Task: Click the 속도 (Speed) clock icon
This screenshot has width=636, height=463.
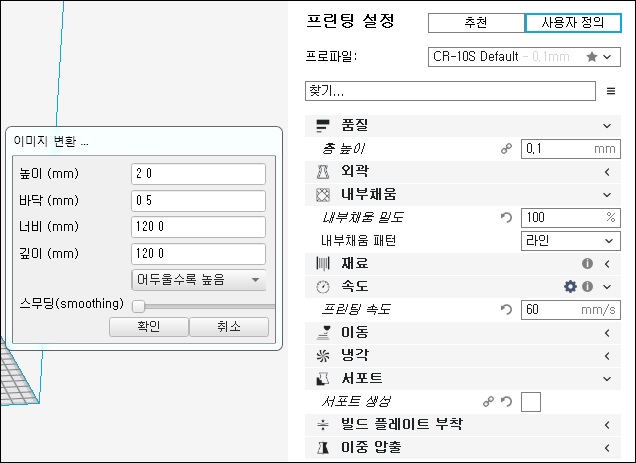Action: click(x=323, y=287)
